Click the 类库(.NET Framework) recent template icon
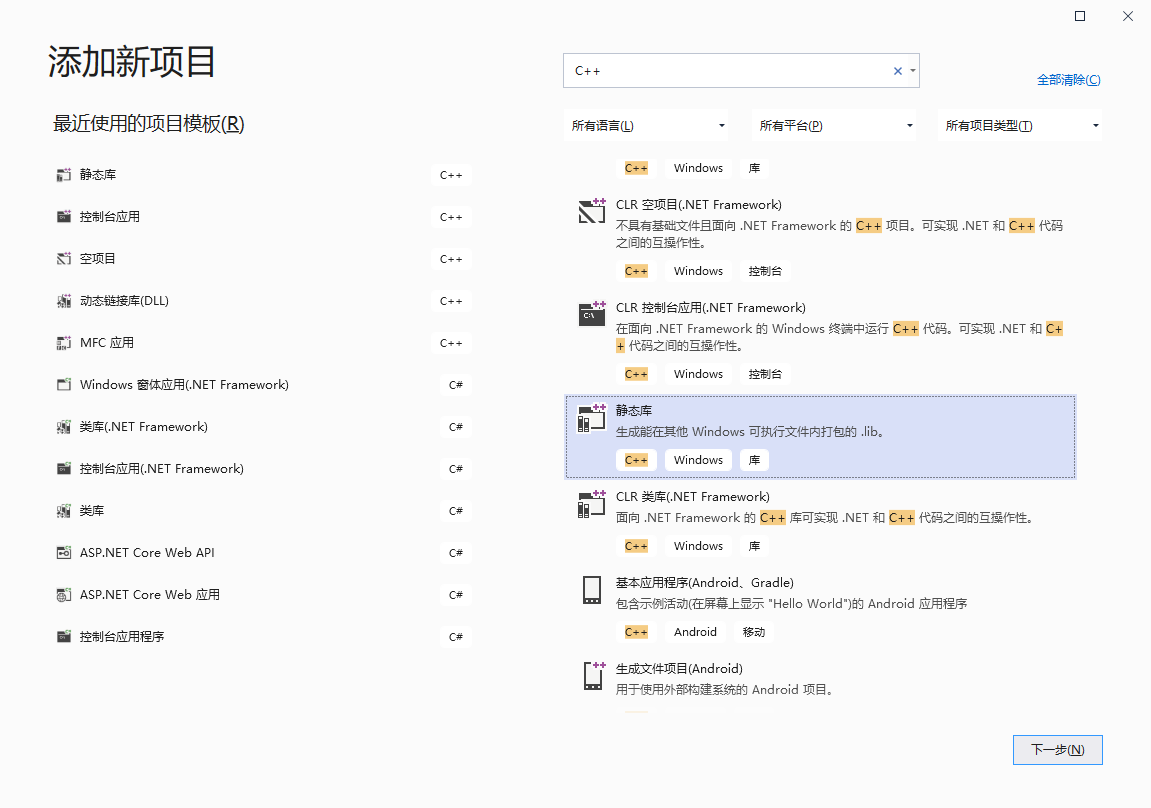This screenshot has height=808, width=1151. coord(64,426)
